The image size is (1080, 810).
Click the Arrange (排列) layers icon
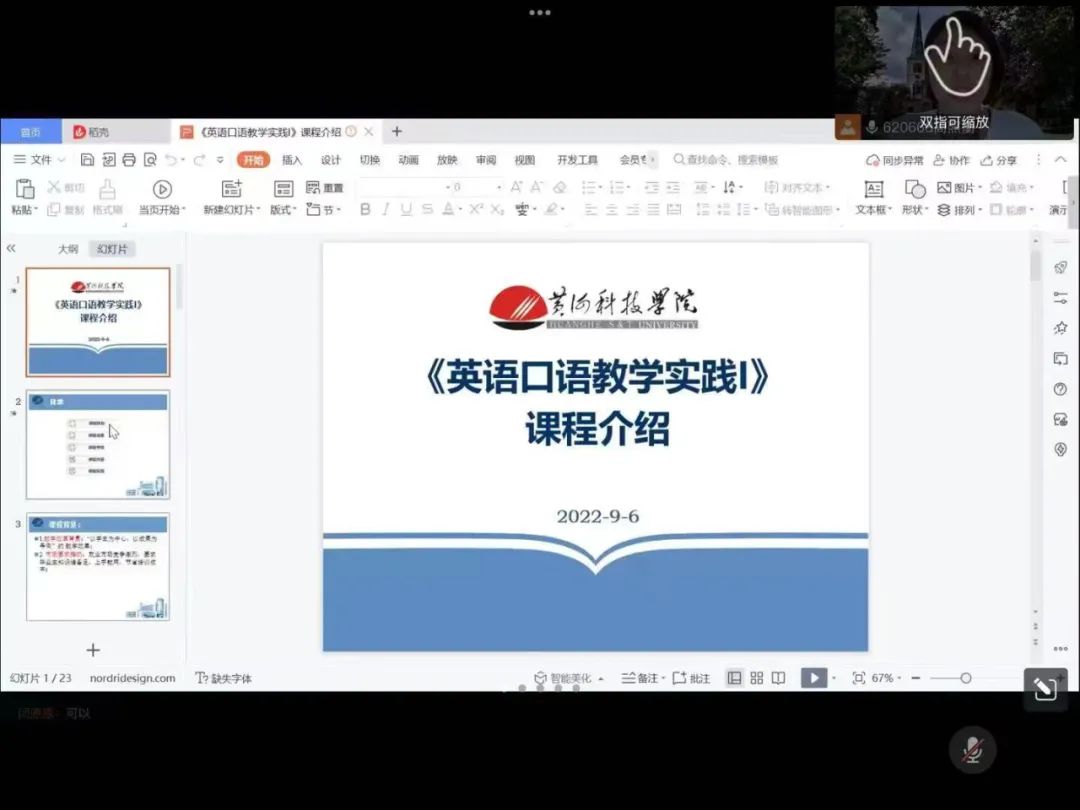(944, 209)
